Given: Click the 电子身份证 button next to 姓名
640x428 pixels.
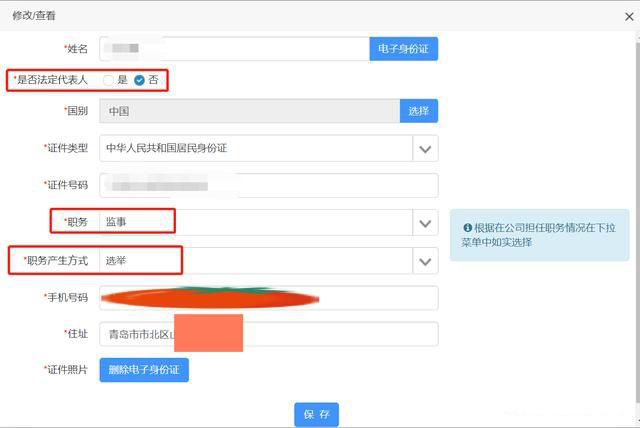Looking at the screenshot, I should tap(404, 49).
